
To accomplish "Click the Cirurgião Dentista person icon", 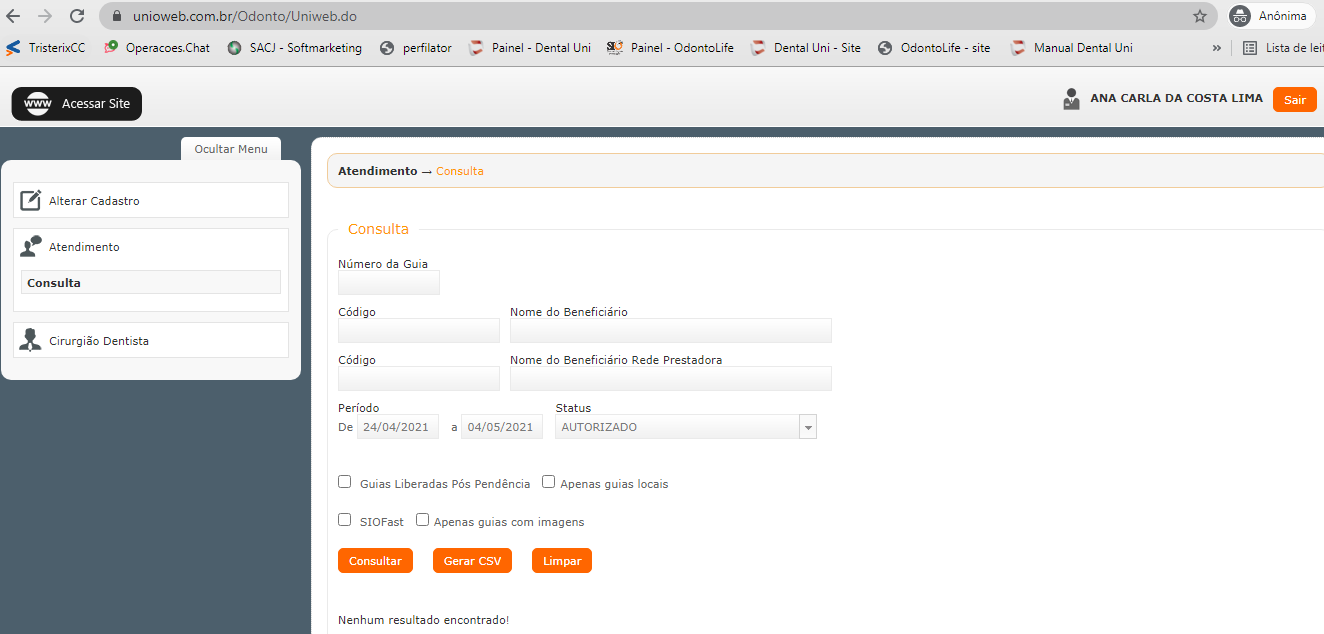I will tap(31, 340).
